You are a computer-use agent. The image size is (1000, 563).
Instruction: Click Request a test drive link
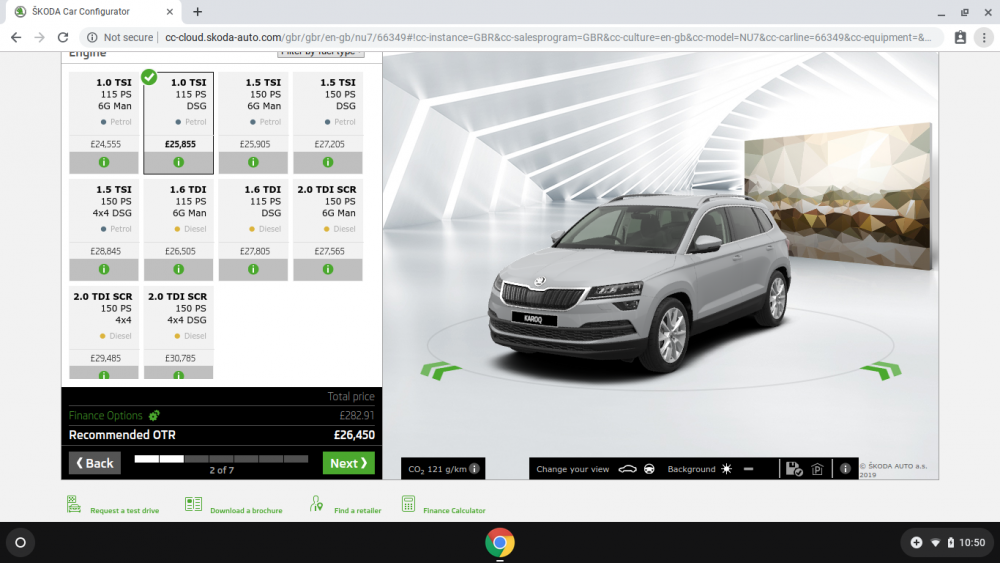coord(125,511)
